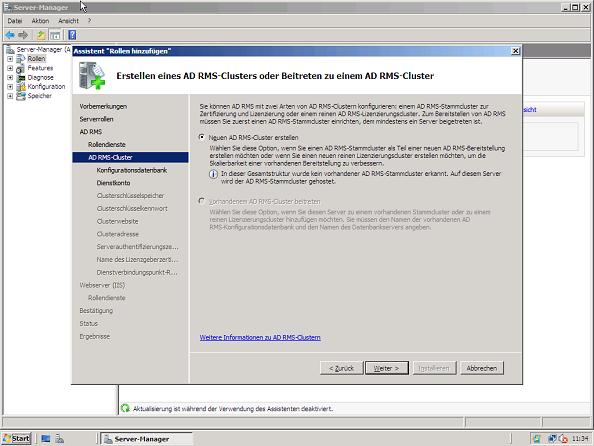Click the Speicher node icon in tree

21,96
